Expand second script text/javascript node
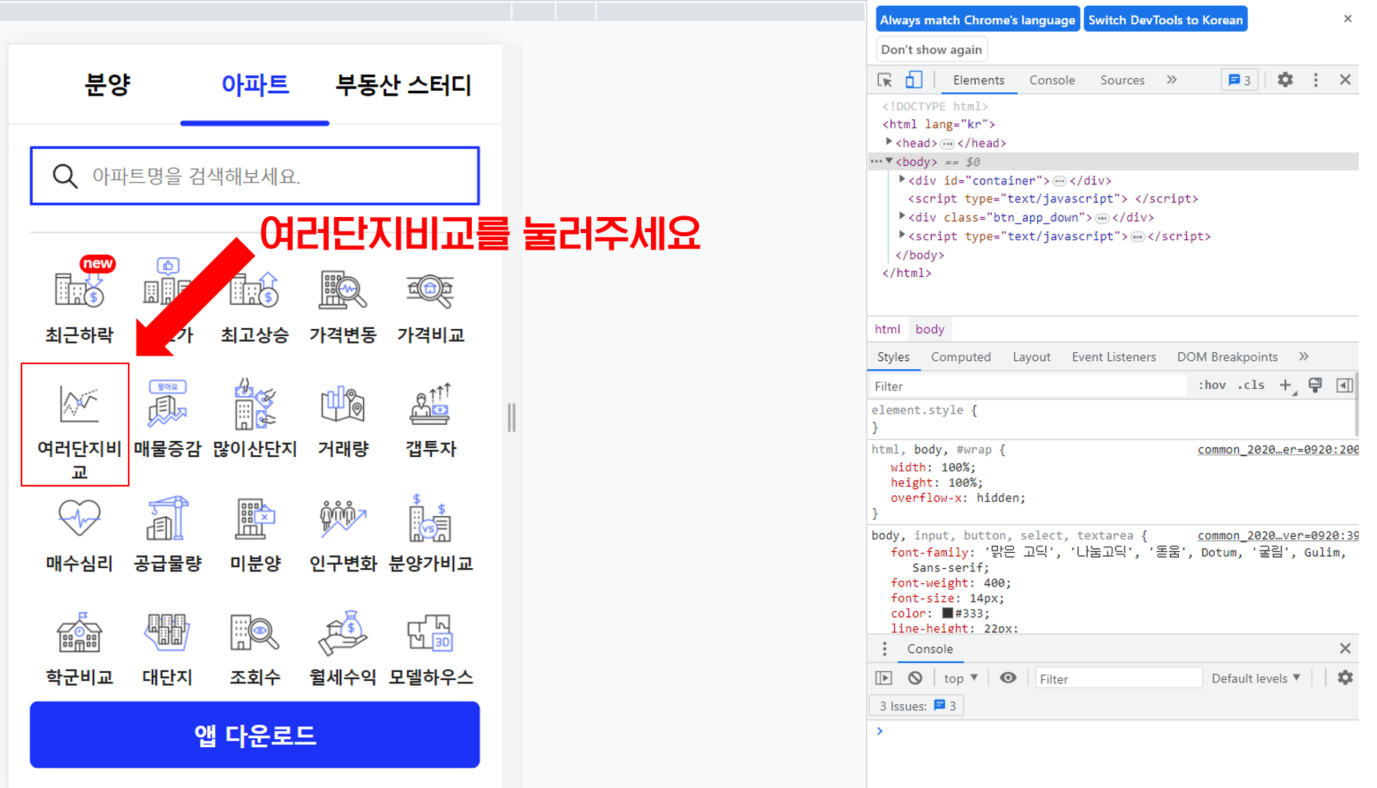The width and height of the screenshot is (1377, 788). point(902,236)
